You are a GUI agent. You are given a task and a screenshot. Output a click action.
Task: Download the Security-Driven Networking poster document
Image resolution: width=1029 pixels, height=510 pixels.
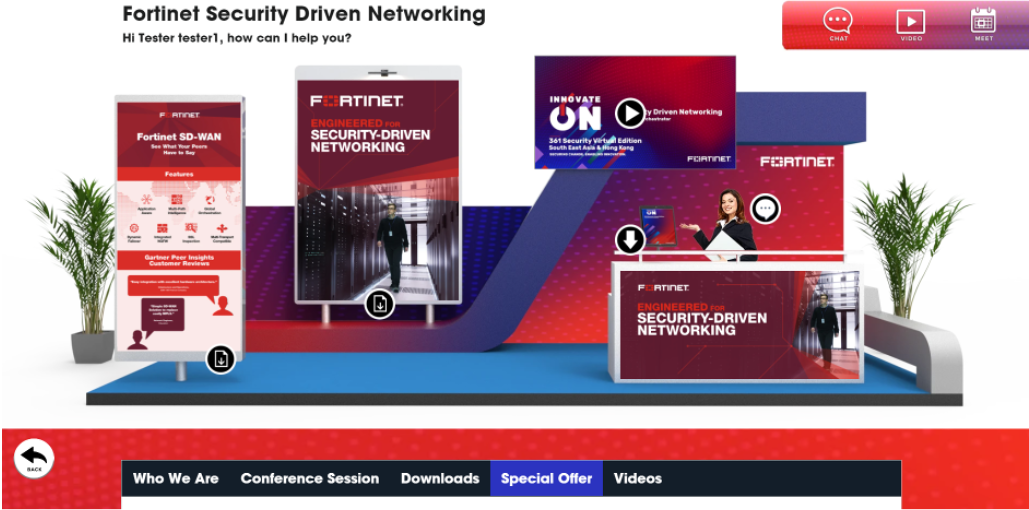coord(379,303)
